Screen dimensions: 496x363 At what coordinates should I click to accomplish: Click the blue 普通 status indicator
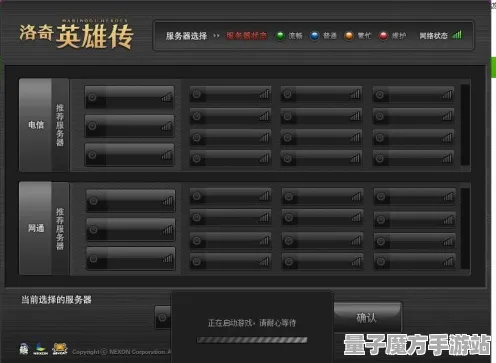pos(314,36)
